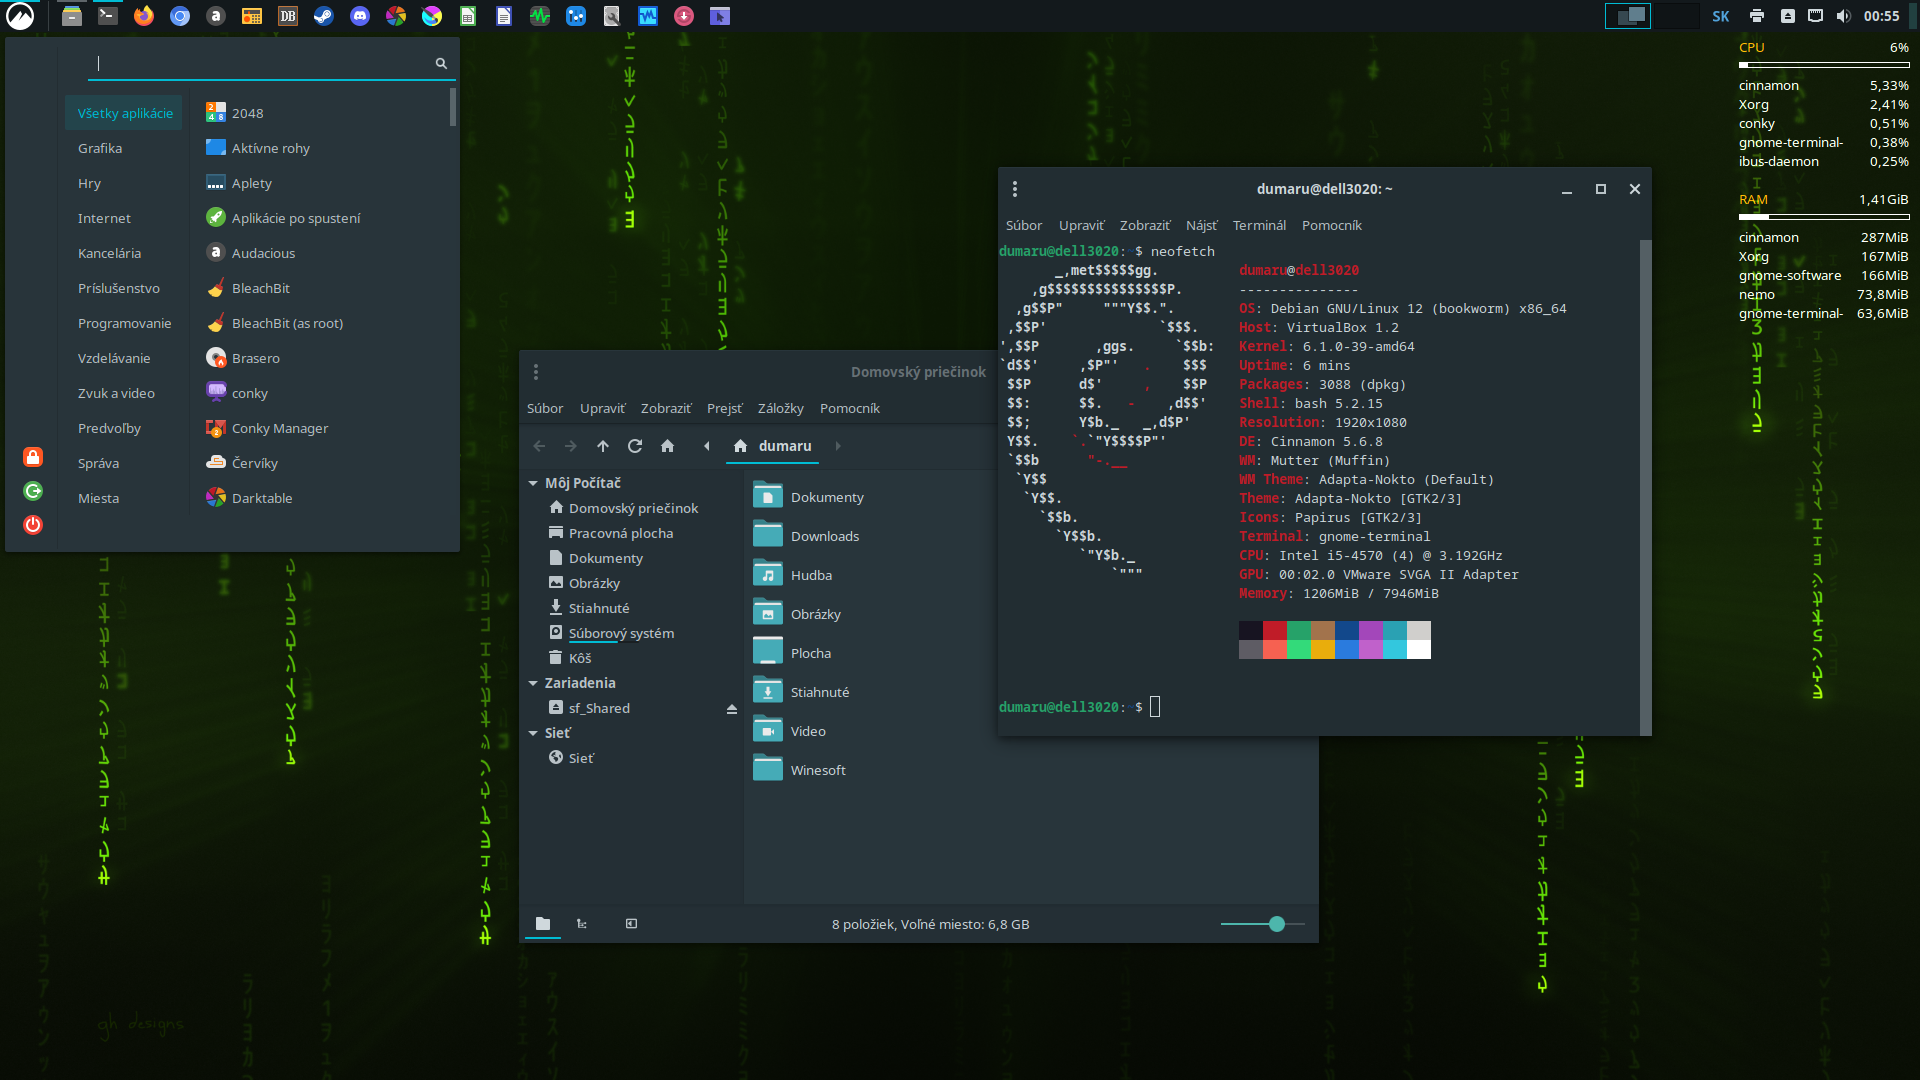Switch Nemo to icon view
Image resolution: width=1920 pixels, height=1080 pixels.
[543, 924]
